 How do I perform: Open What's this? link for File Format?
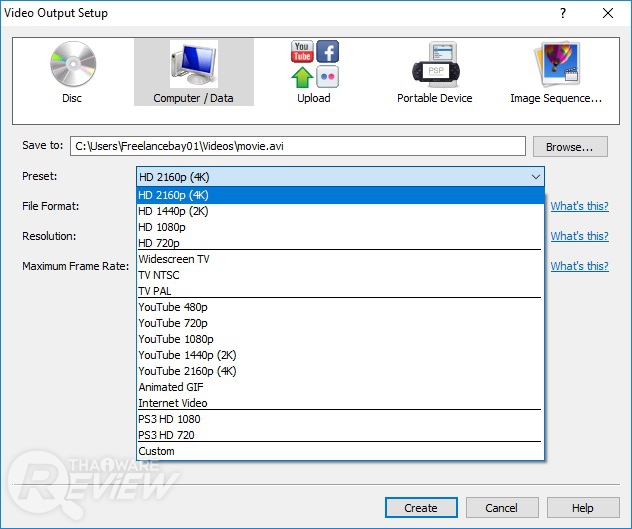(580, 206)
